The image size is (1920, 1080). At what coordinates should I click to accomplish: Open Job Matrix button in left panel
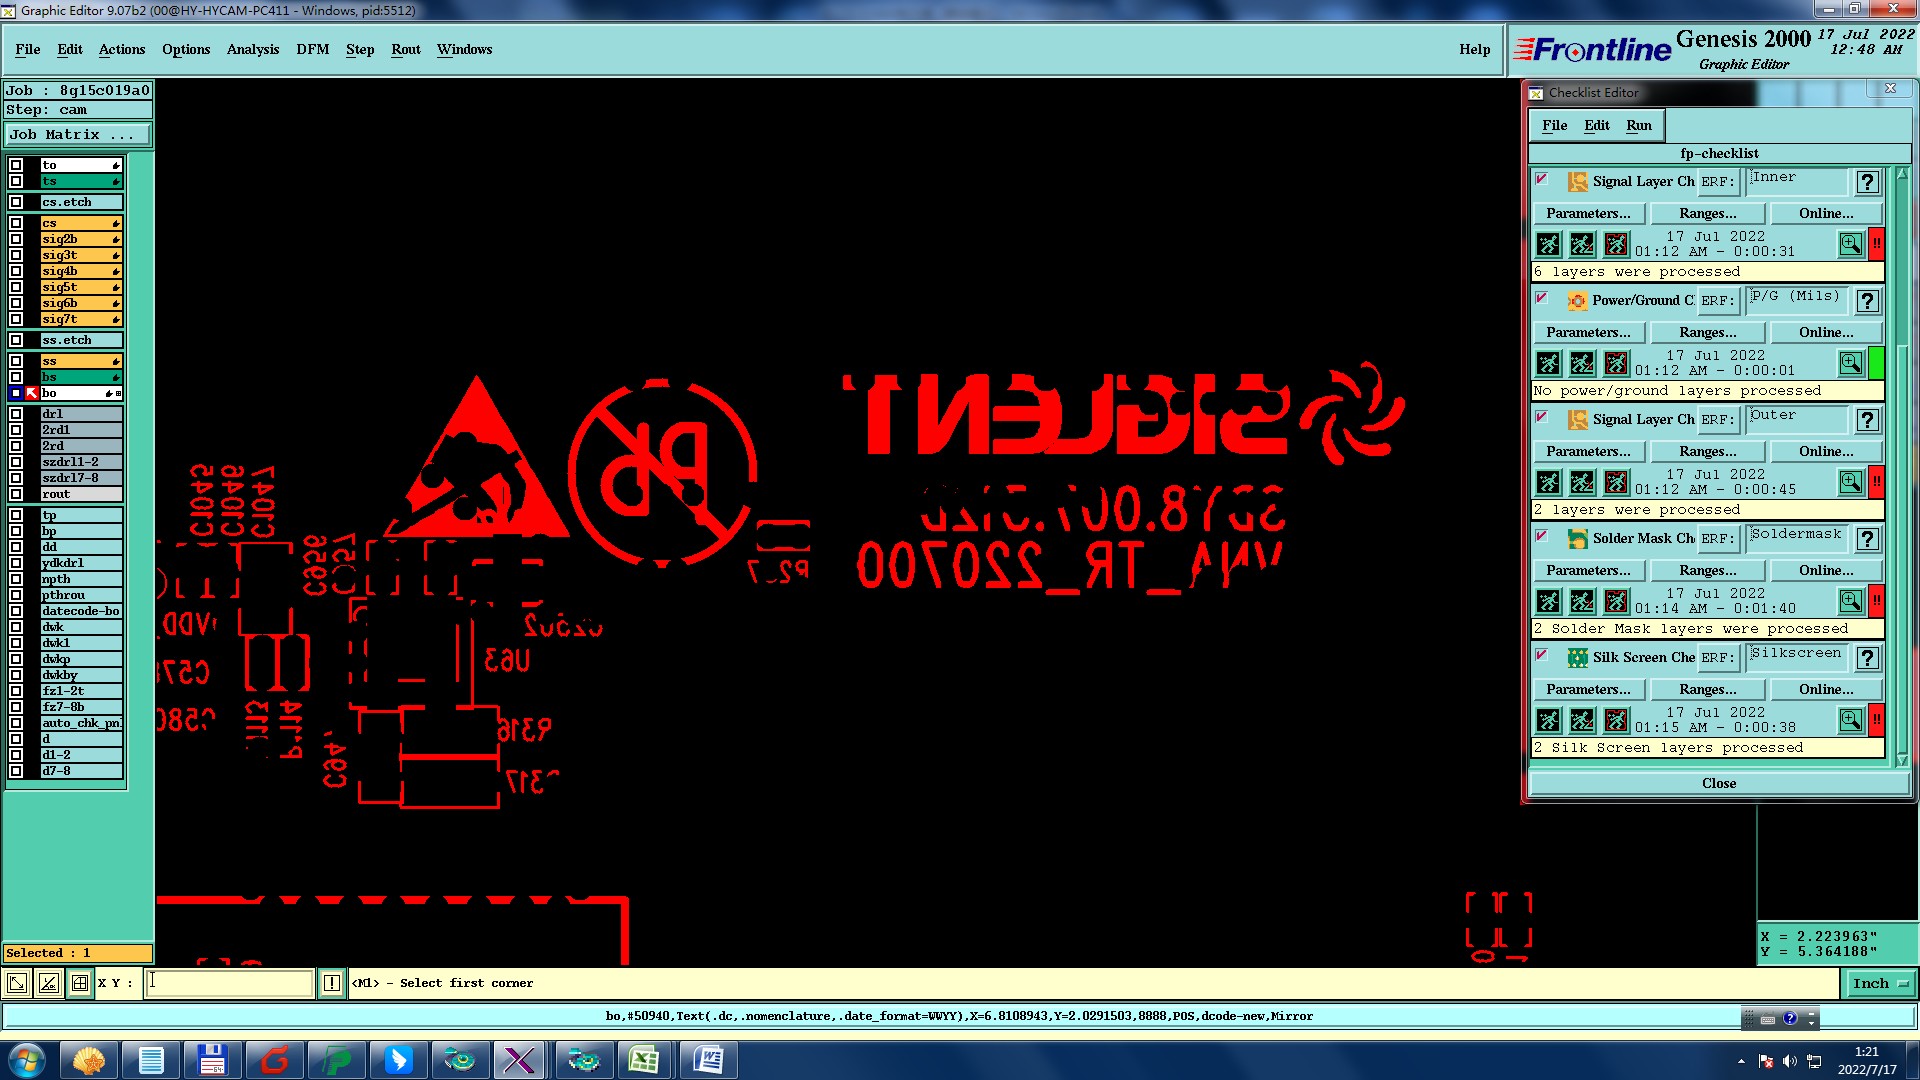tap(78, 134)
